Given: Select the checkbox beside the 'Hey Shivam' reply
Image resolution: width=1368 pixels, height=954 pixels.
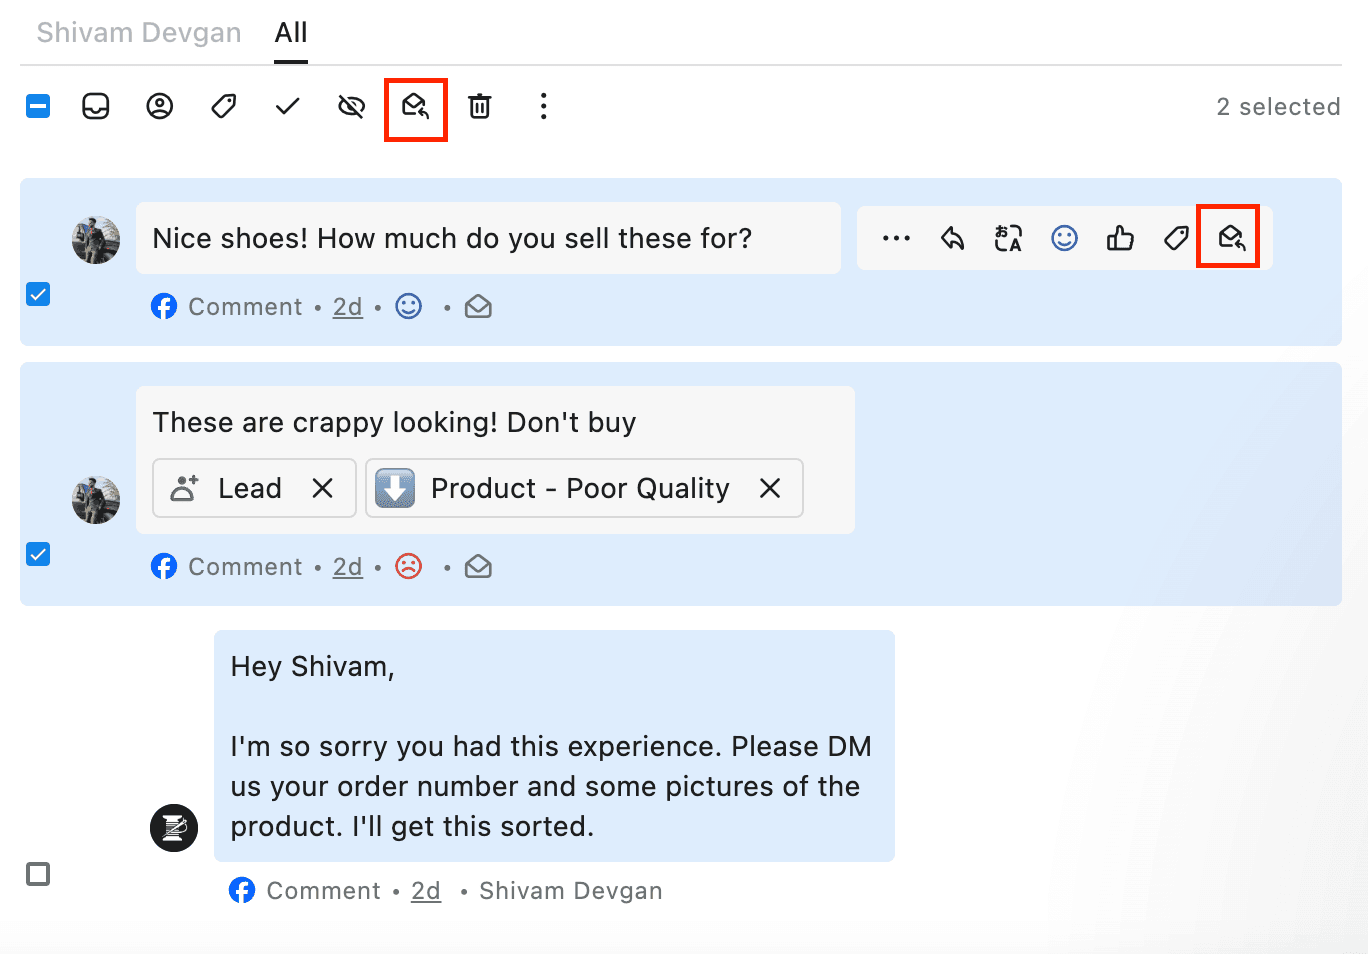Looking at the screenshot, I should pyautogui.click(x=38, y=874).
